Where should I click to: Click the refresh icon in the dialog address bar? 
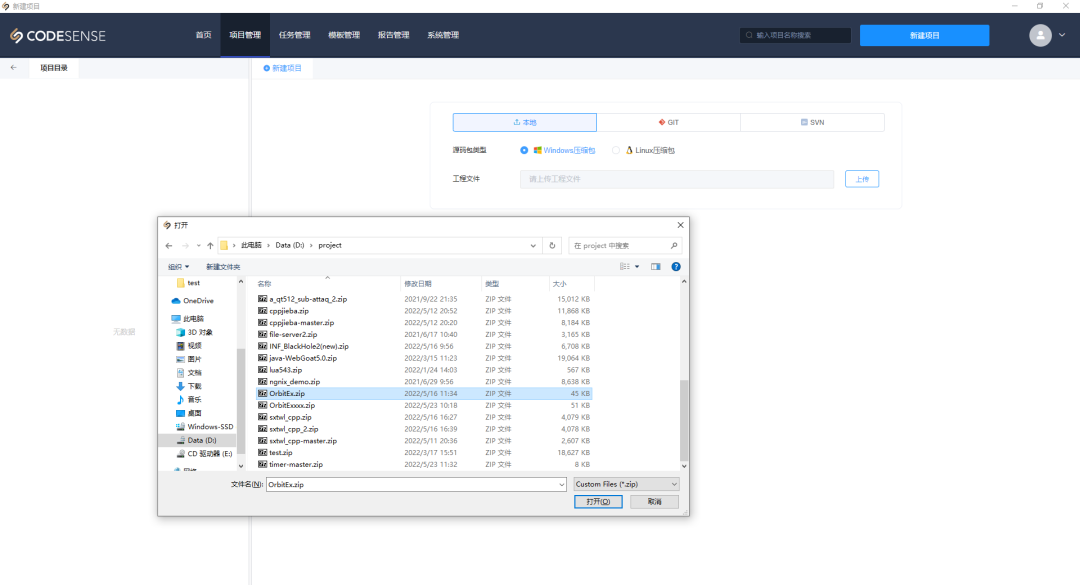(552, 245)
